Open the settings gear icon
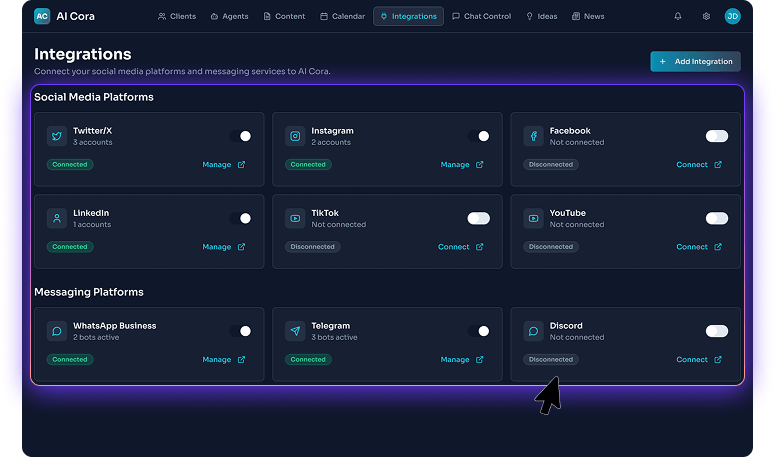 (706, 16)
